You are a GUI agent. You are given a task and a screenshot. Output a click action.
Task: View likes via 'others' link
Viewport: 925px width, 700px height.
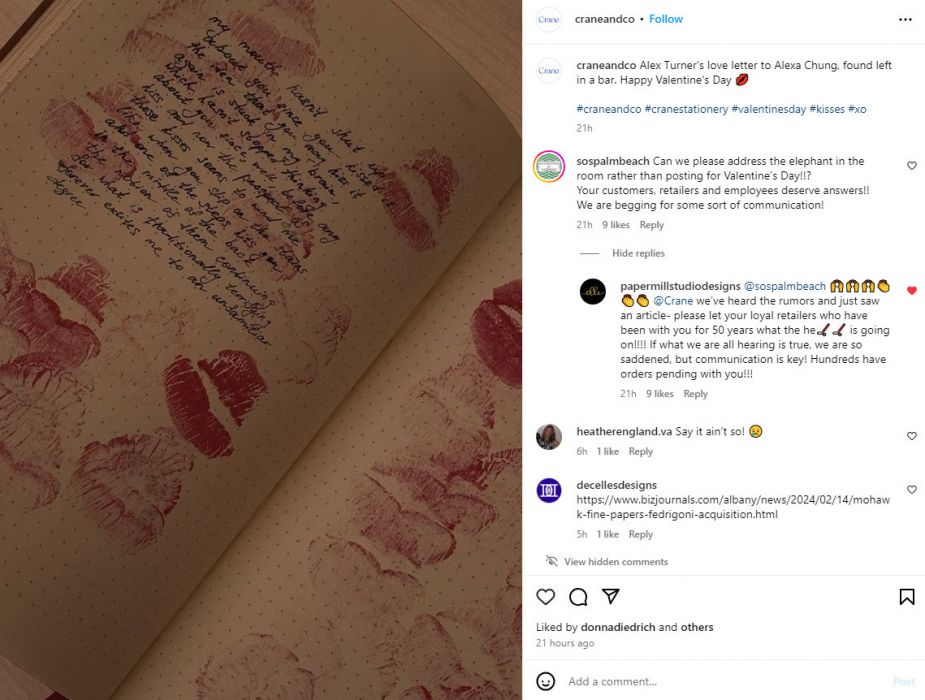pos(697,627)
